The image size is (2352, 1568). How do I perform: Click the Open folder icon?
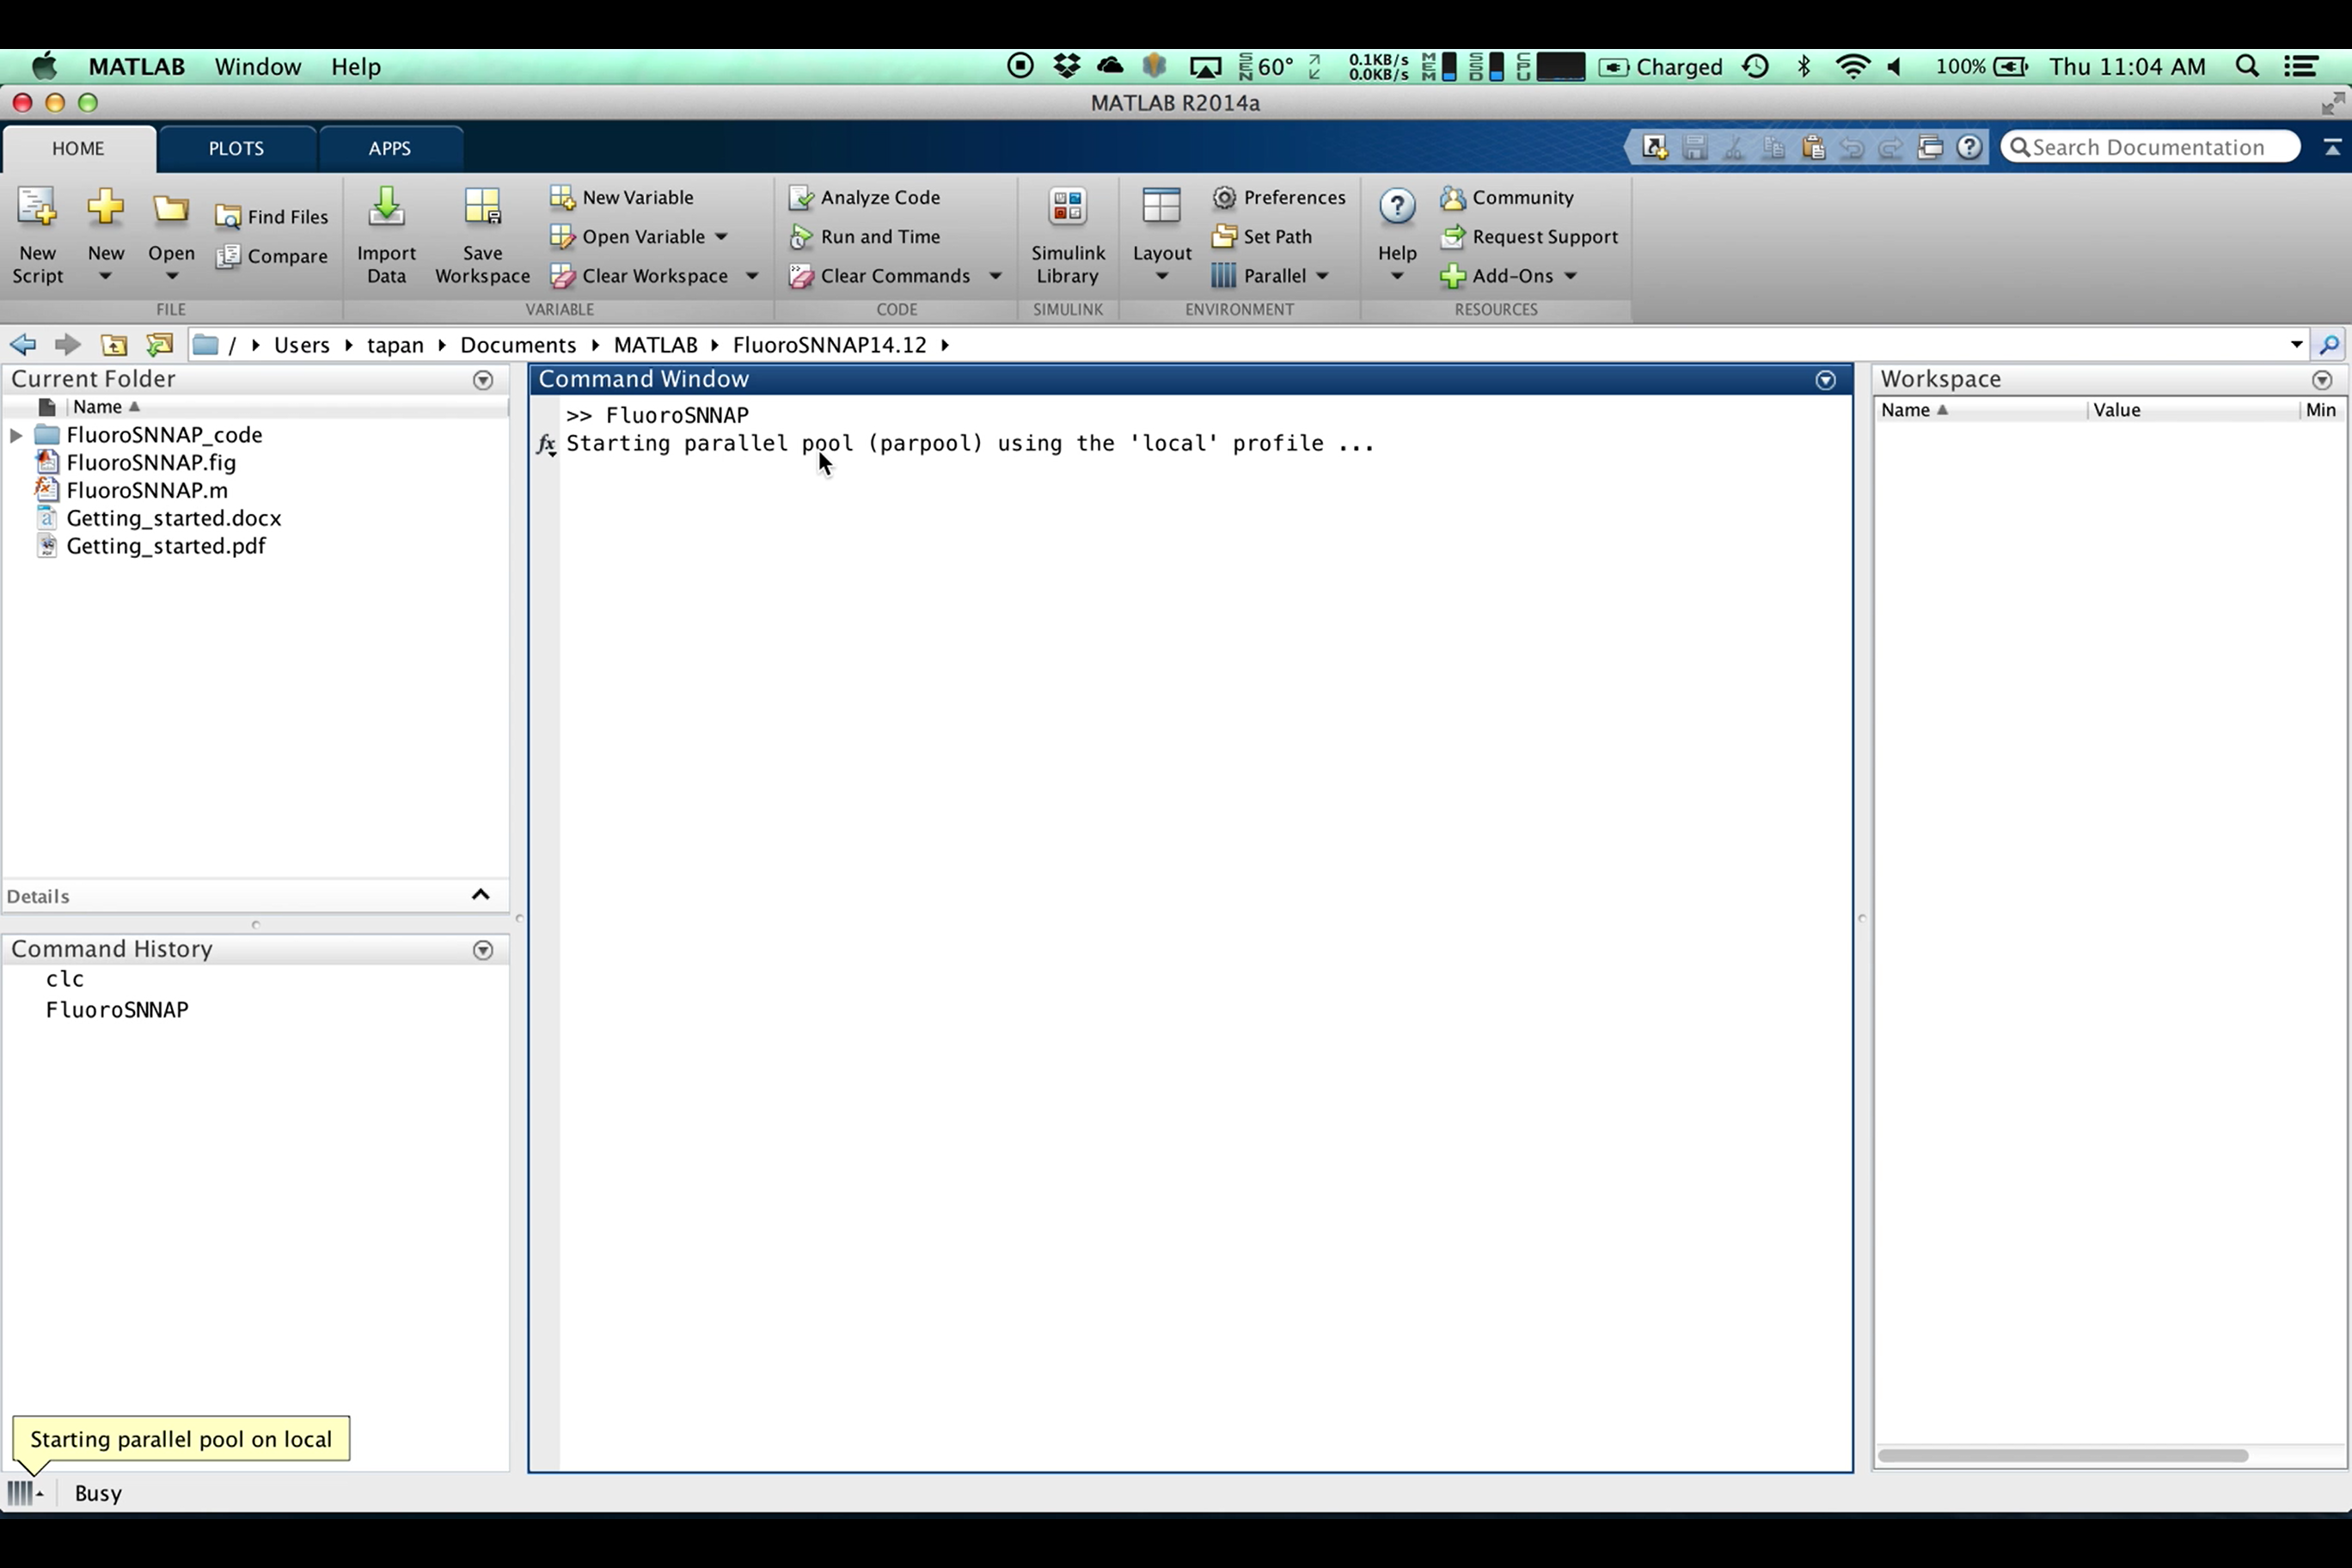pyautogui.click(x=171, y=209)
